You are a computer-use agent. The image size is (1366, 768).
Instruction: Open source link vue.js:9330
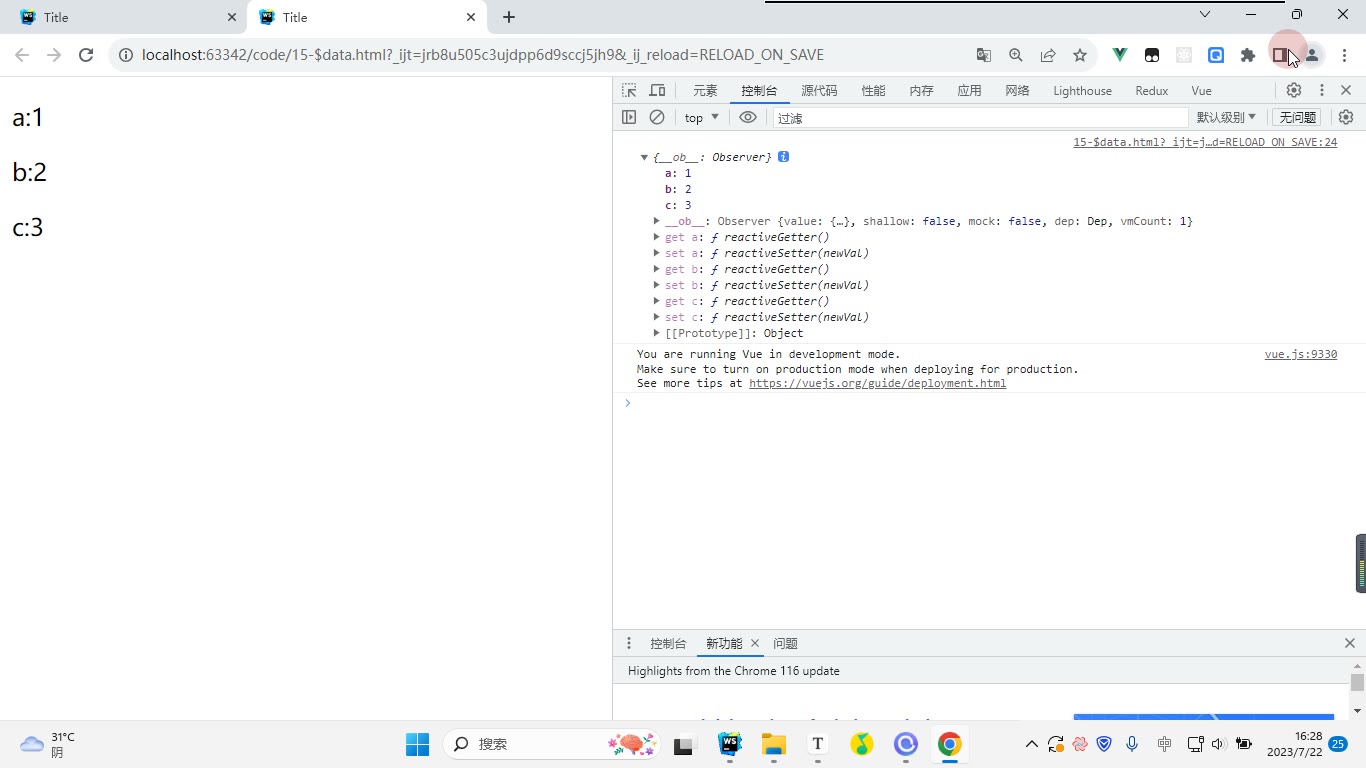(x=1300, y=354)
